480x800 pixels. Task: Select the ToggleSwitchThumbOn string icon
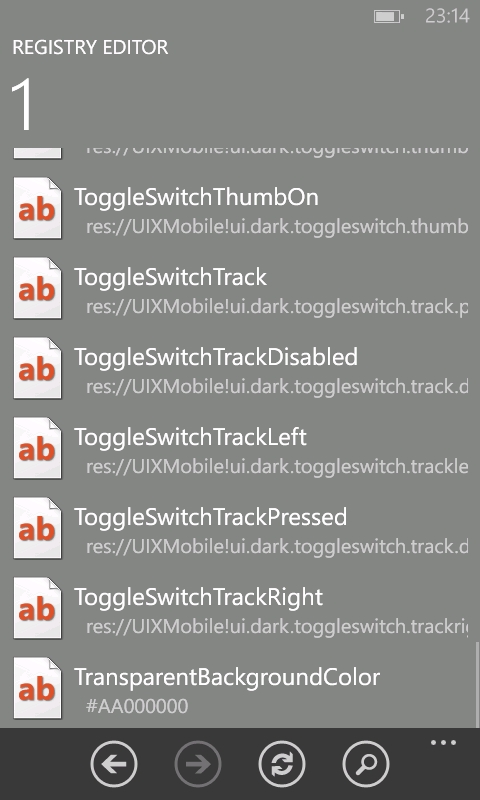[x=37, y=208]
